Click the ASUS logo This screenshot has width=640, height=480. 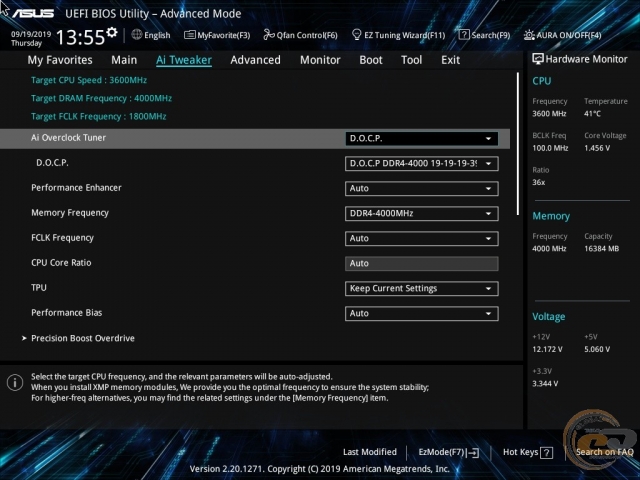click(x=33, y=13)
